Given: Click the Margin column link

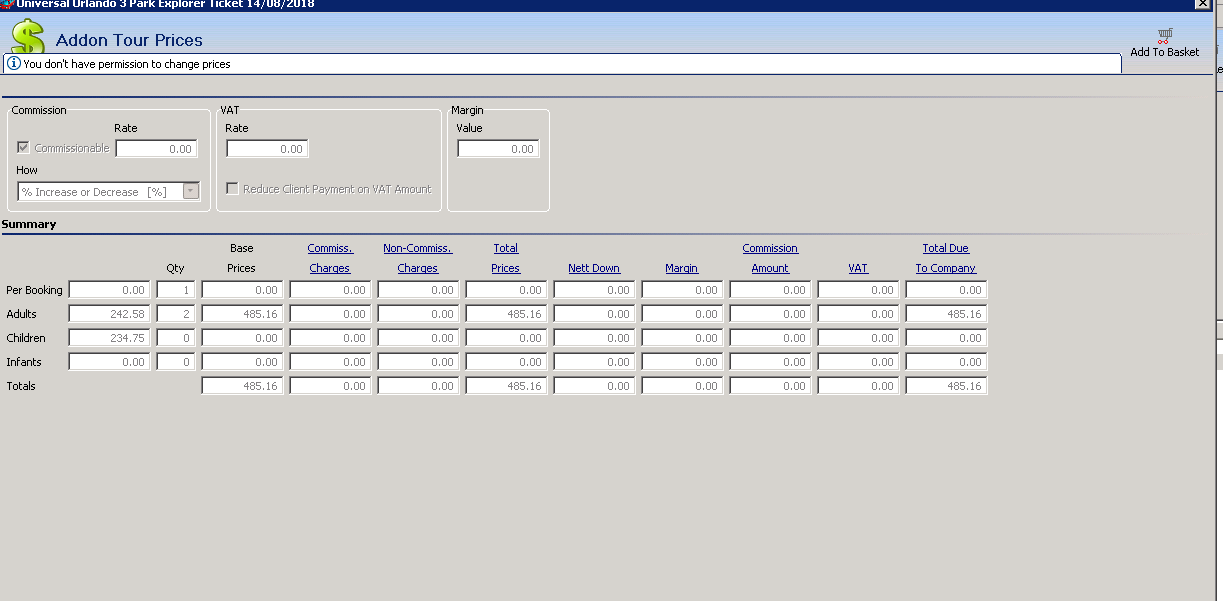Looking at the screenshot, I should (682, 268).
